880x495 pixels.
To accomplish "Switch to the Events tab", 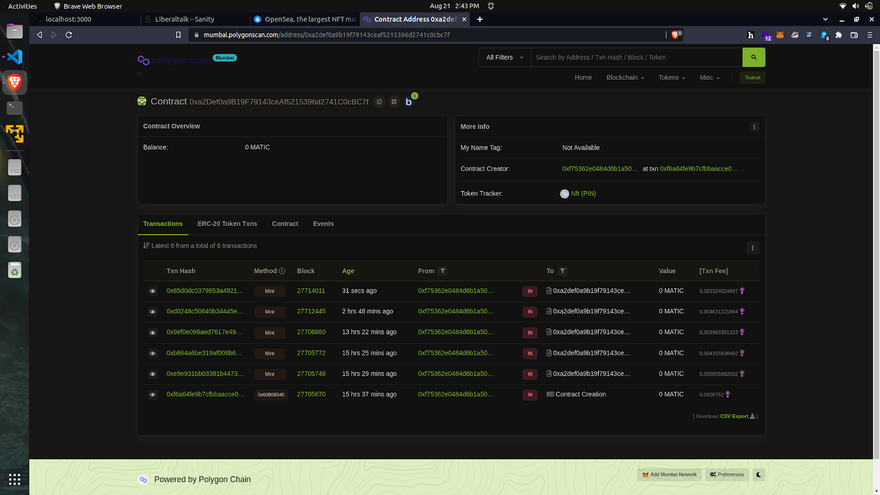I will coord(323,224).
